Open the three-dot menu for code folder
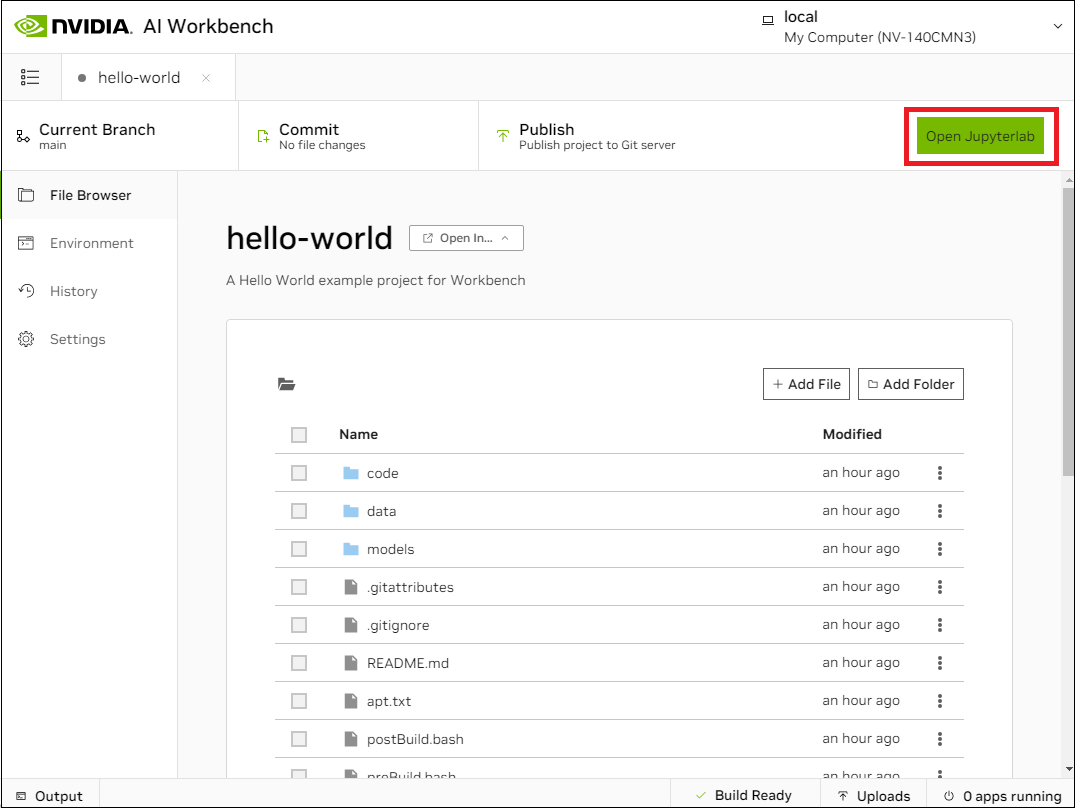 [940, 473]
